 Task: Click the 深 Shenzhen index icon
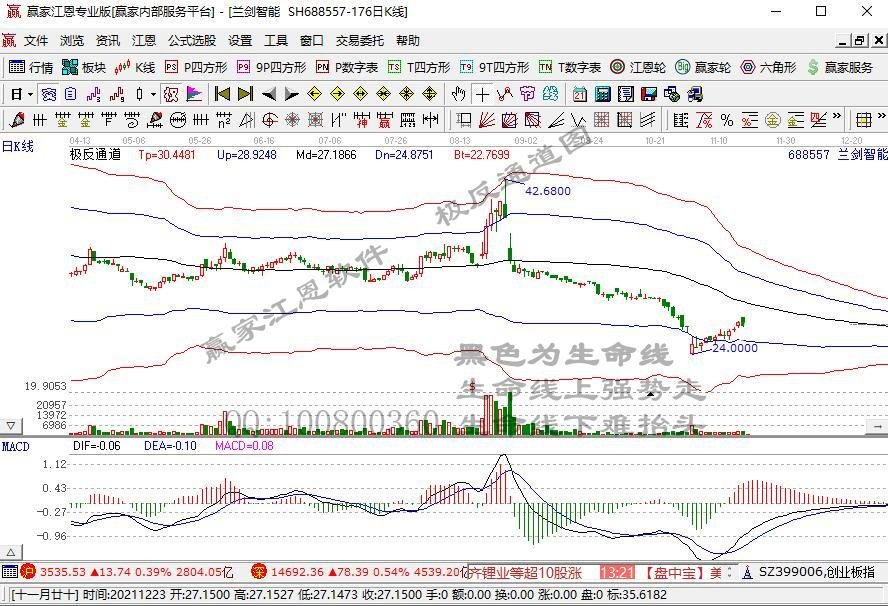259,571
